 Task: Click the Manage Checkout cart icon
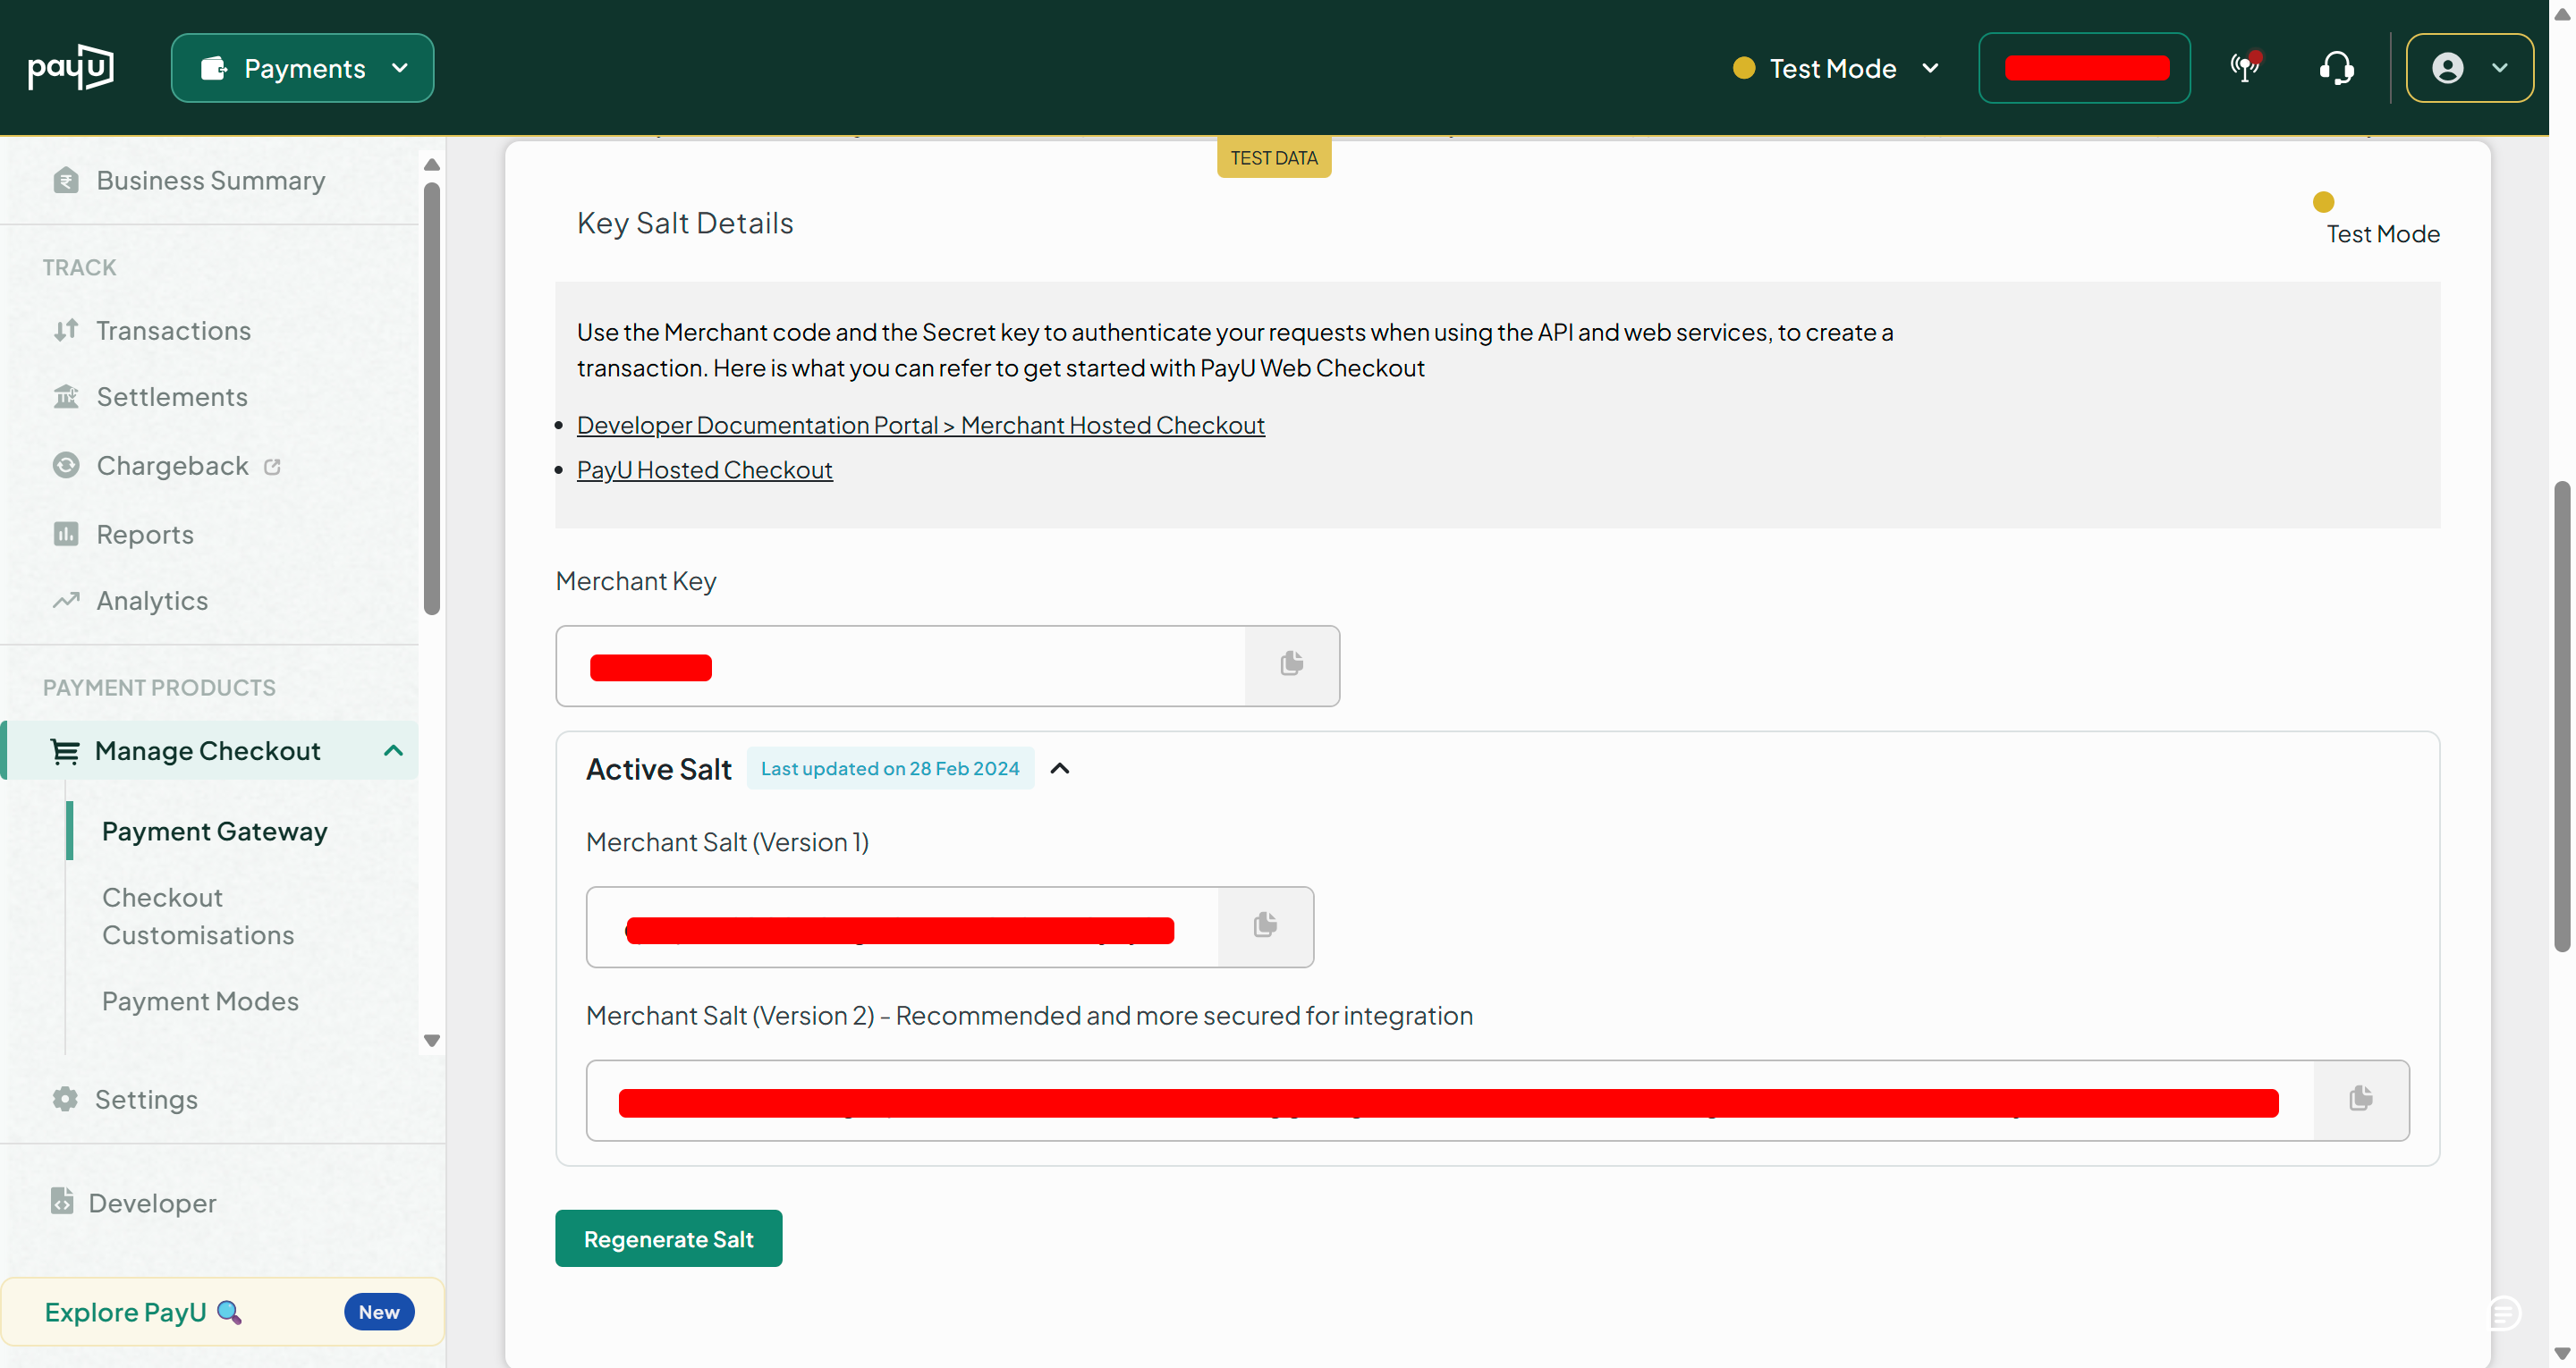coord(65,751)
